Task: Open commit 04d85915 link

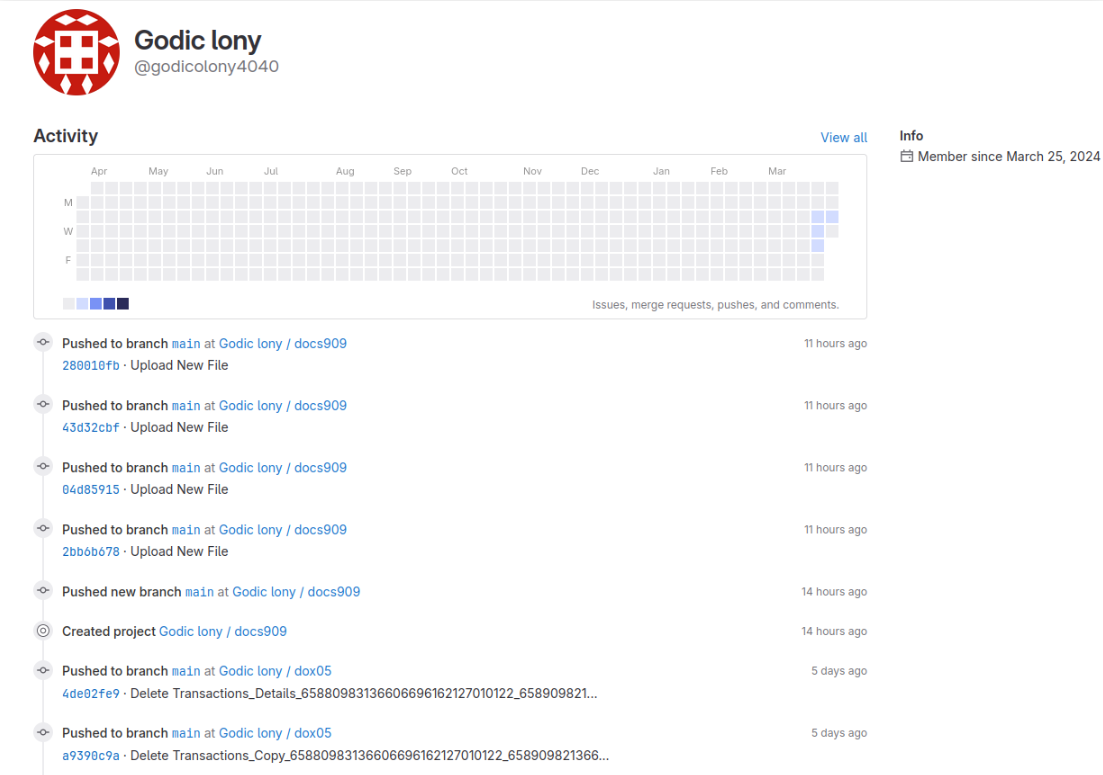Action: (91, 489)
